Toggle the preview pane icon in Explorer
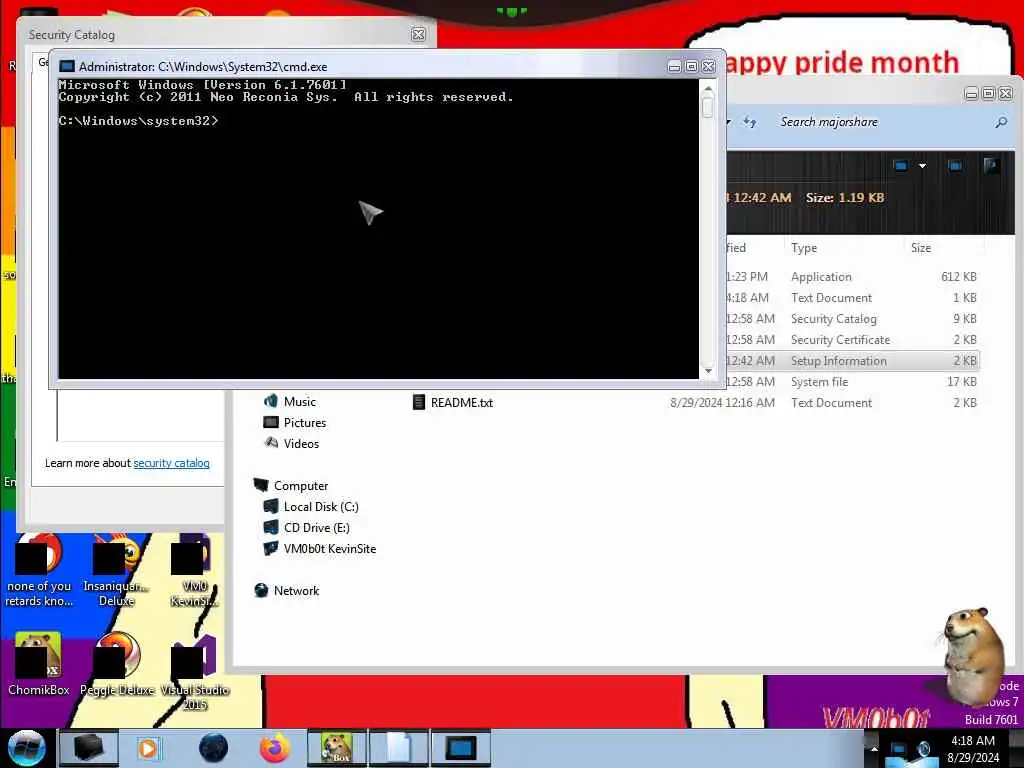 (955, 166)
